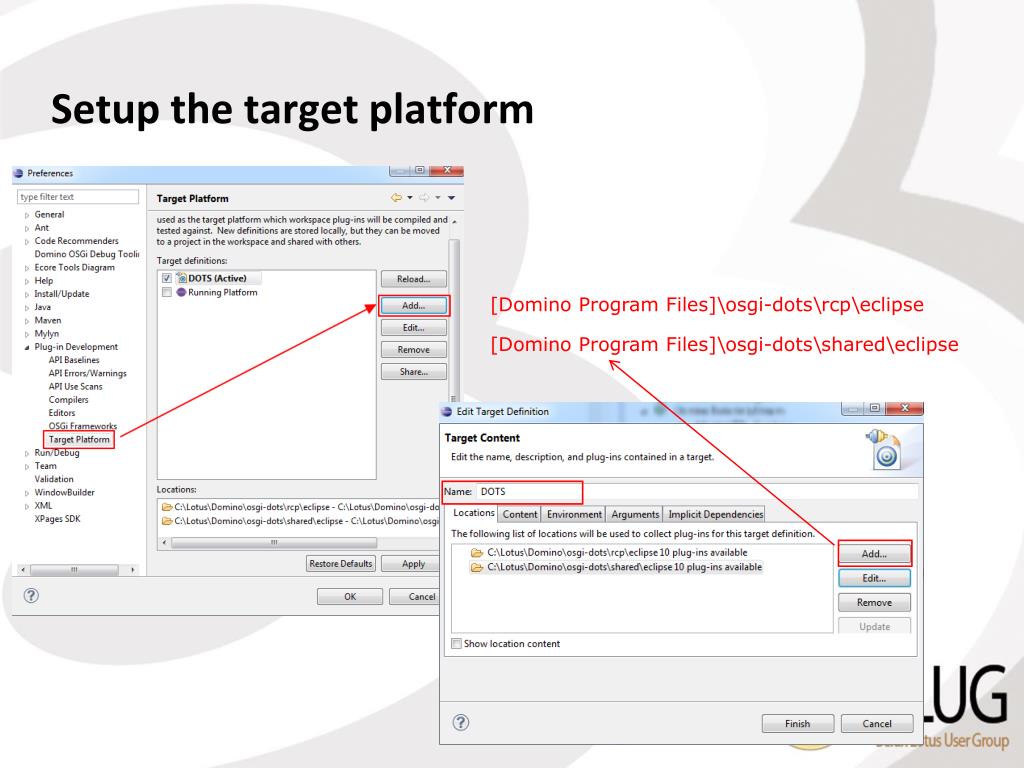Open the Environment tab

coord(574,515)
